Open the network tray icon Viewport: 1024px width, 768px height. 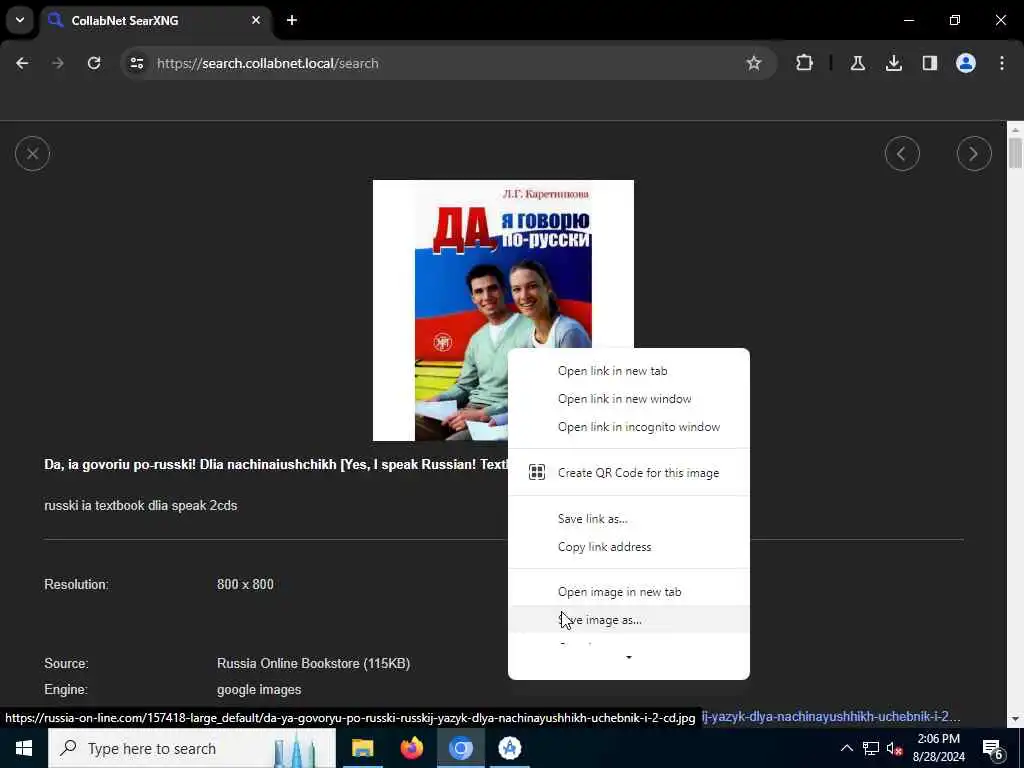point(871,748)
